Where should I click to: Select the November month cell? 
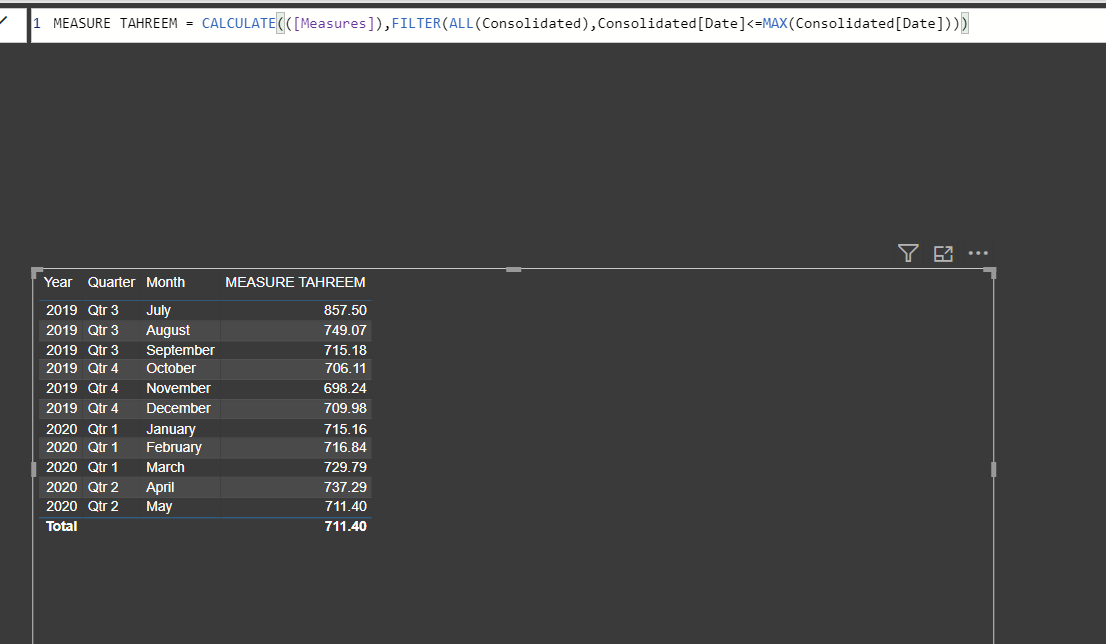pyautogui.click(x=178, y=388)
